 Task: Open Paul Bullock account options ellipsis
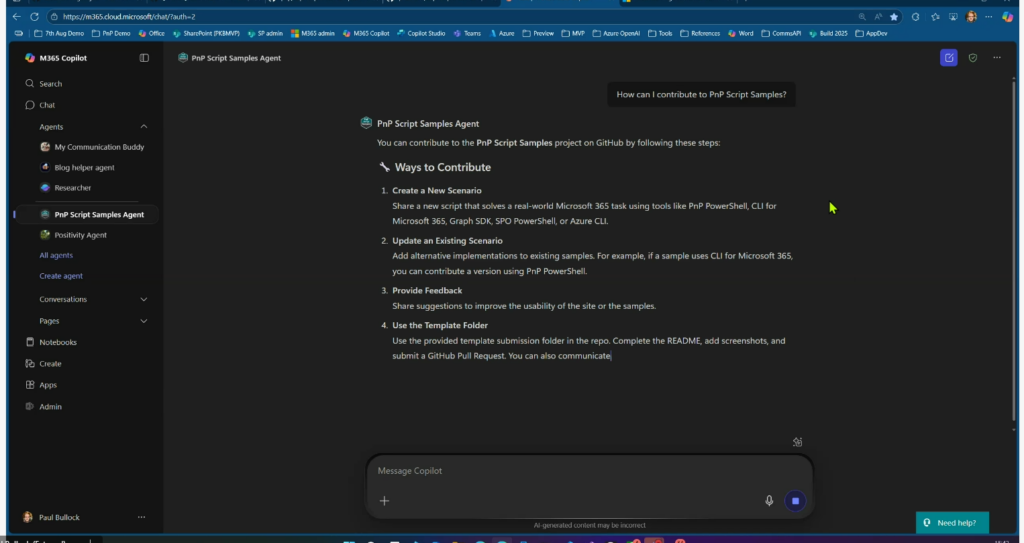click(141, 518)
